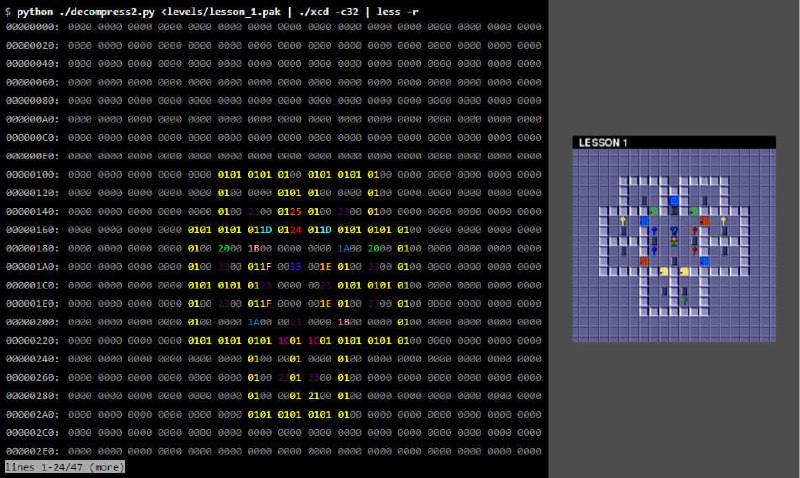Click the chip socket below the exit
Viewport: 800px width, 478px height.
pyautogui.click(x=674, y=211)
